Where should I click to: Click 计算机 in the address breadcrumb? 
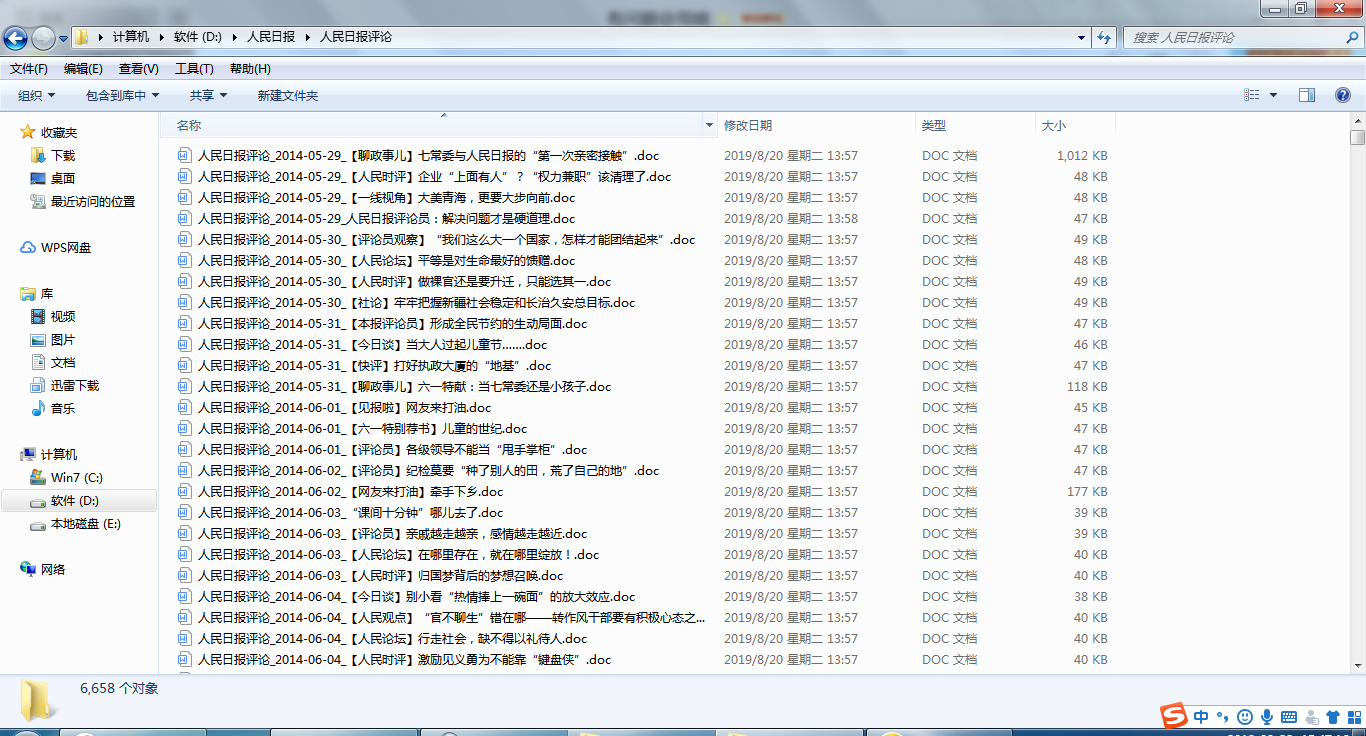tap(131, 37)
